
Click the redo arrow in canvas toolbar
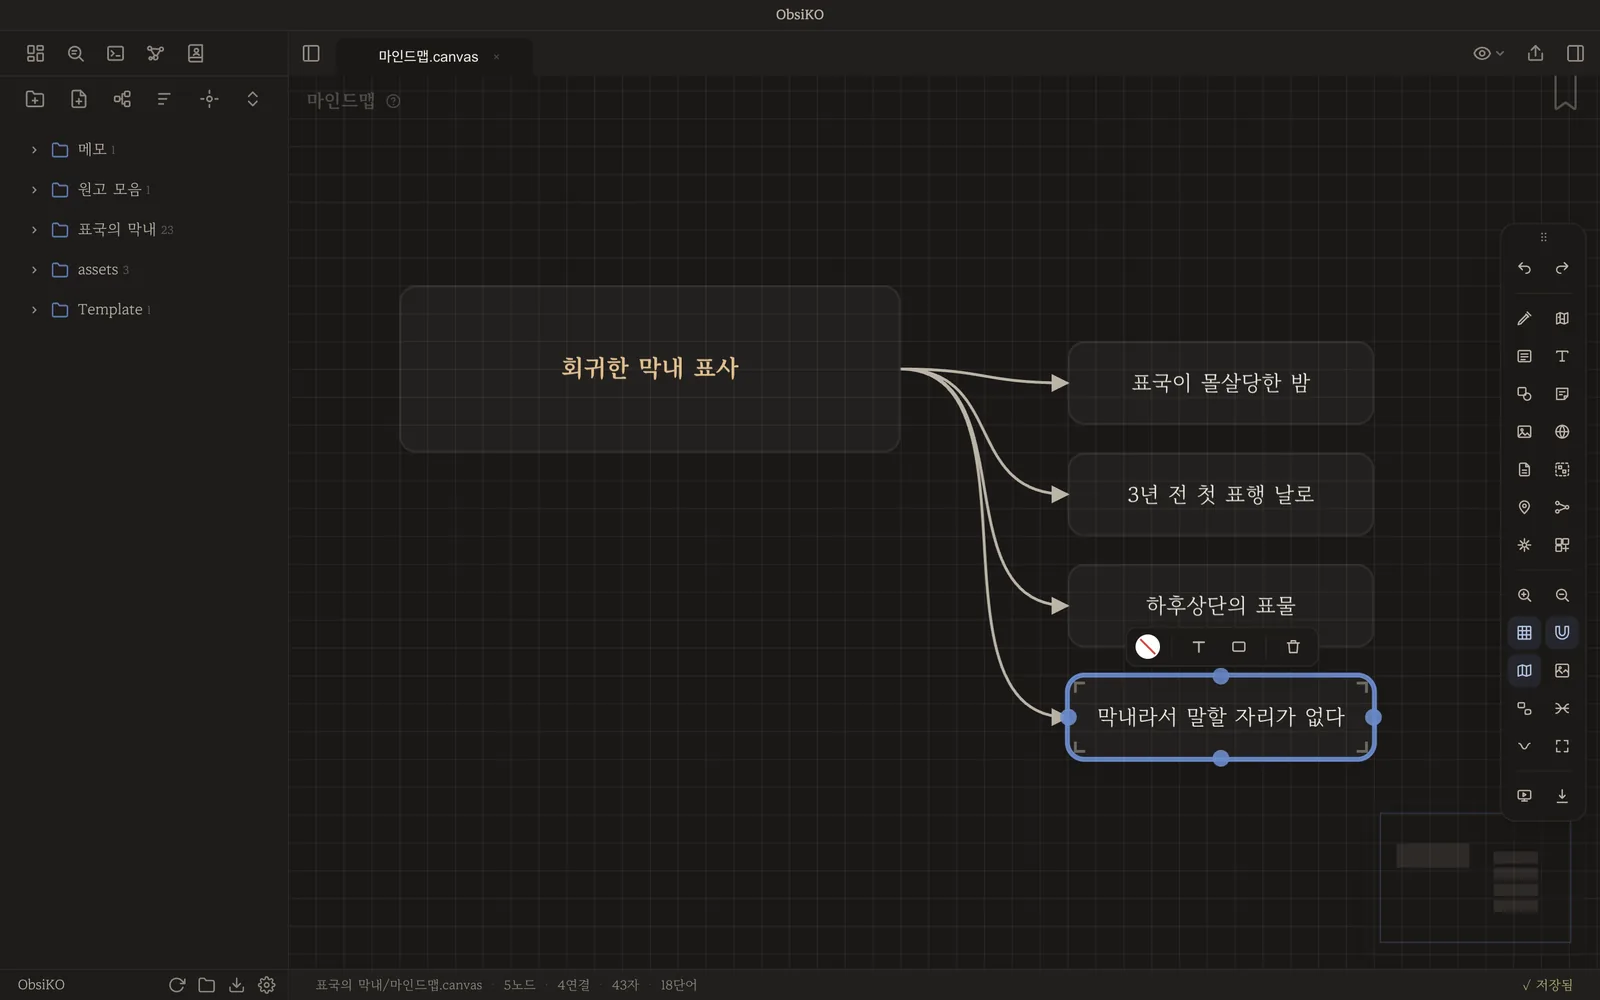tap(1562, 268)
